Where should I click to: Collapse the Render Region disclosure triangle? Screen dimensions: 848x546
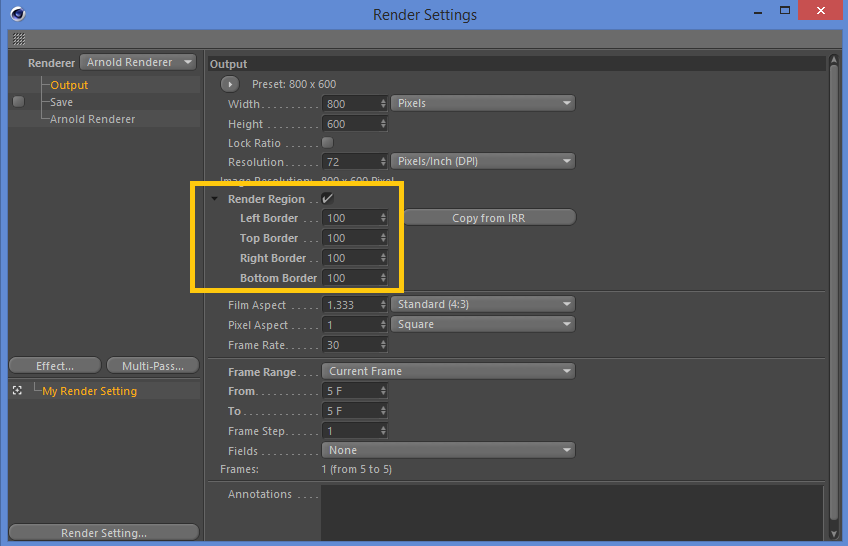[215, 199]
